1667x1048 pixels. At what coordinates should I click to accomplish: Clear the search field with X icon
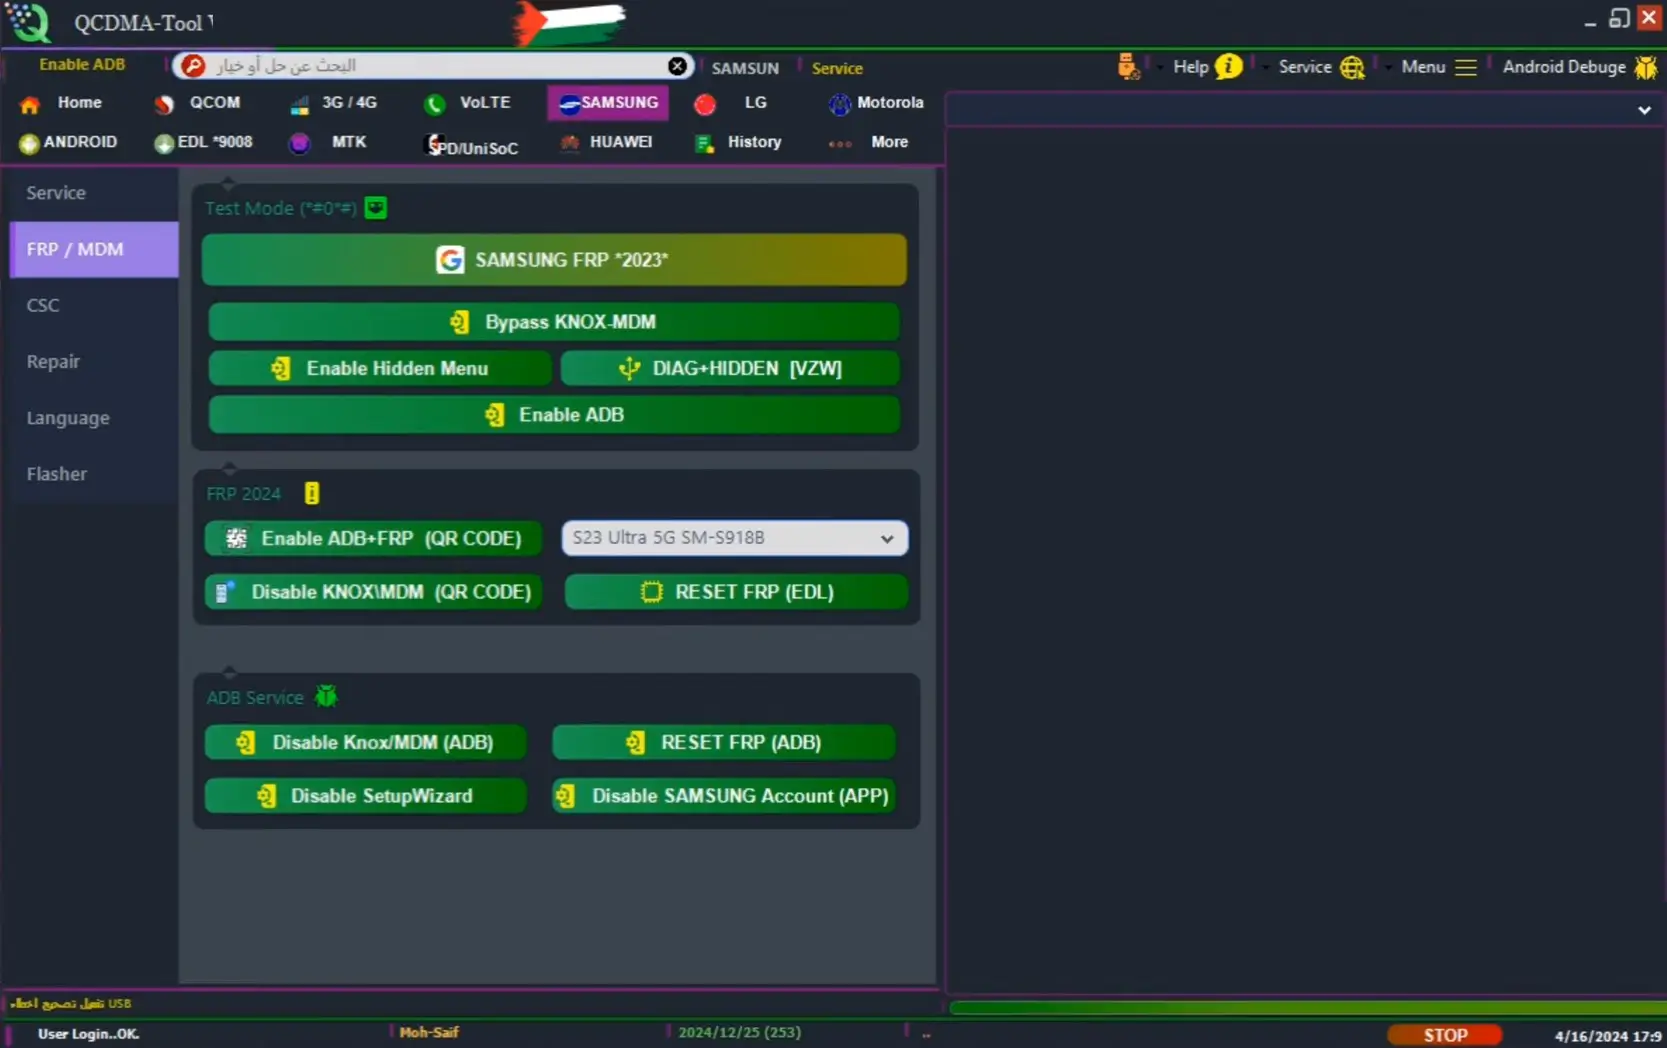[x=677, y=66]
